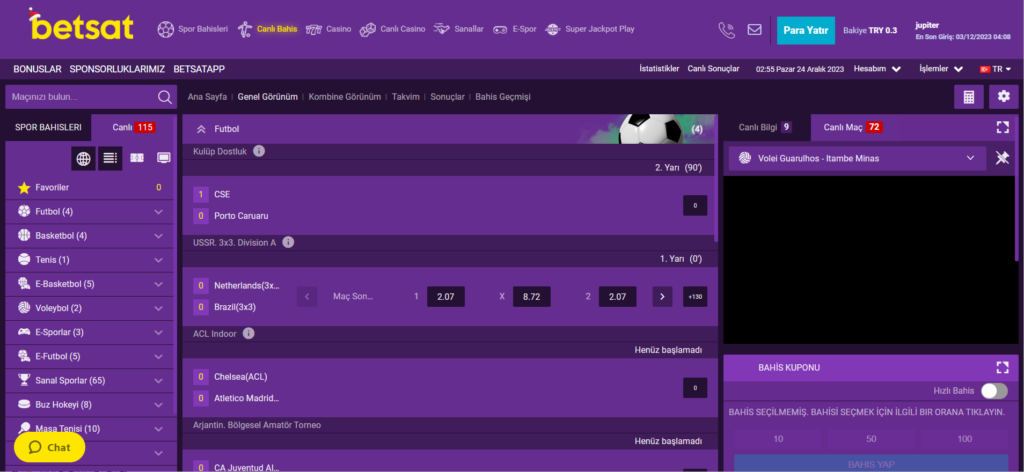Select the 100 stake amount
This screenshot has width=1024, height=472.
click(965, 439)
